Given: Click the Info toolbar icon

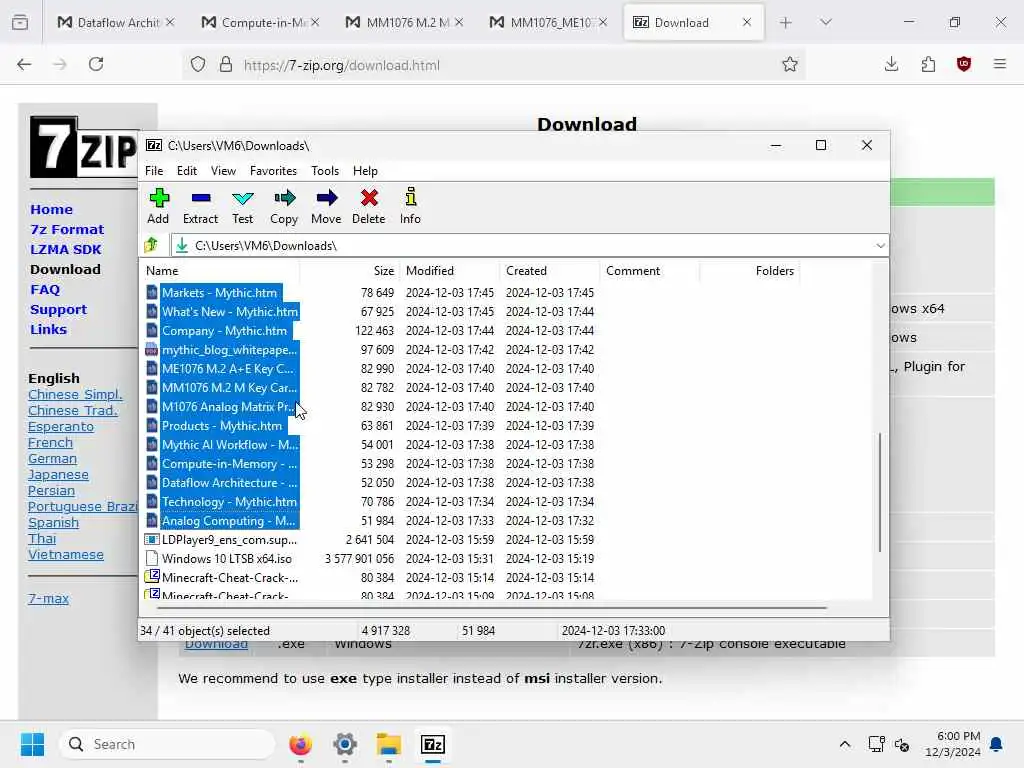Looking at the screenshot, I should (x=410, y=197).
